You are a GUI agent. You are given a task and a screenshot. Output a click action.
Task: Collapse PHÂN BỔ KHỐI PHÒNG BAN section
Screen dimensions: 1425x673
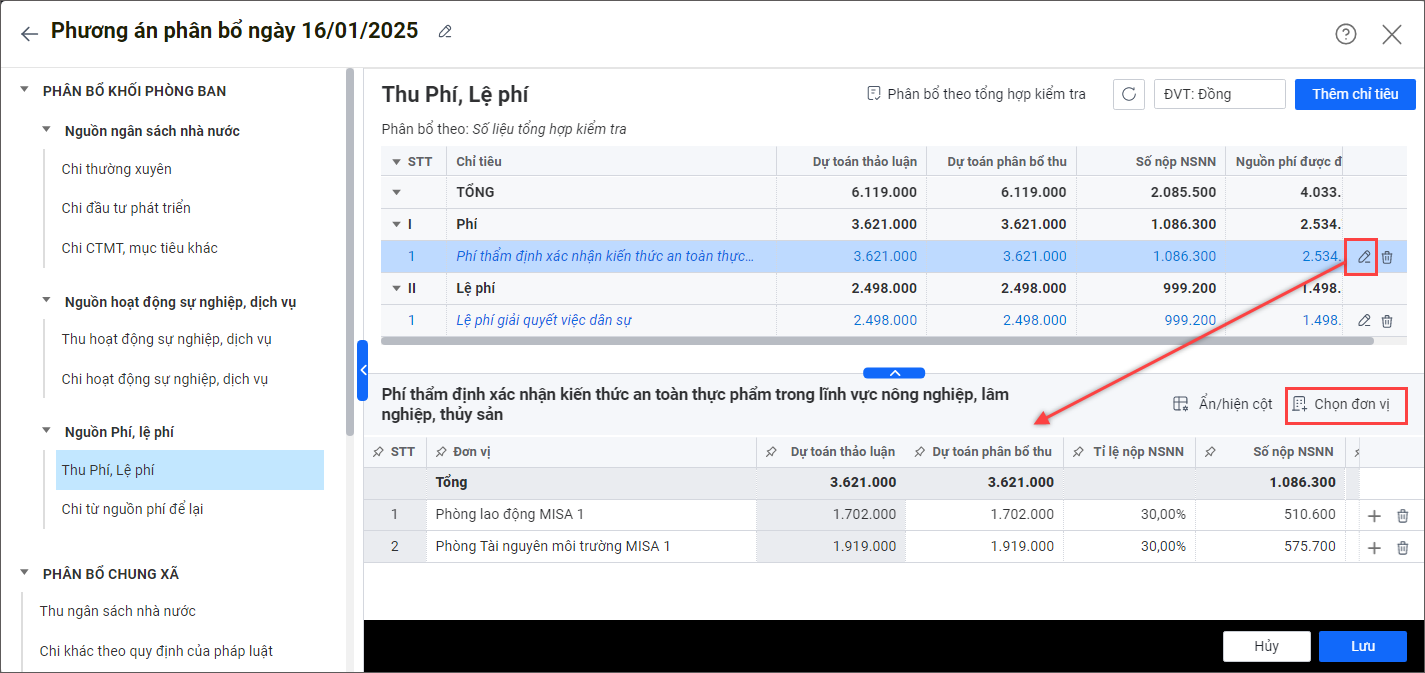(25, 91)
